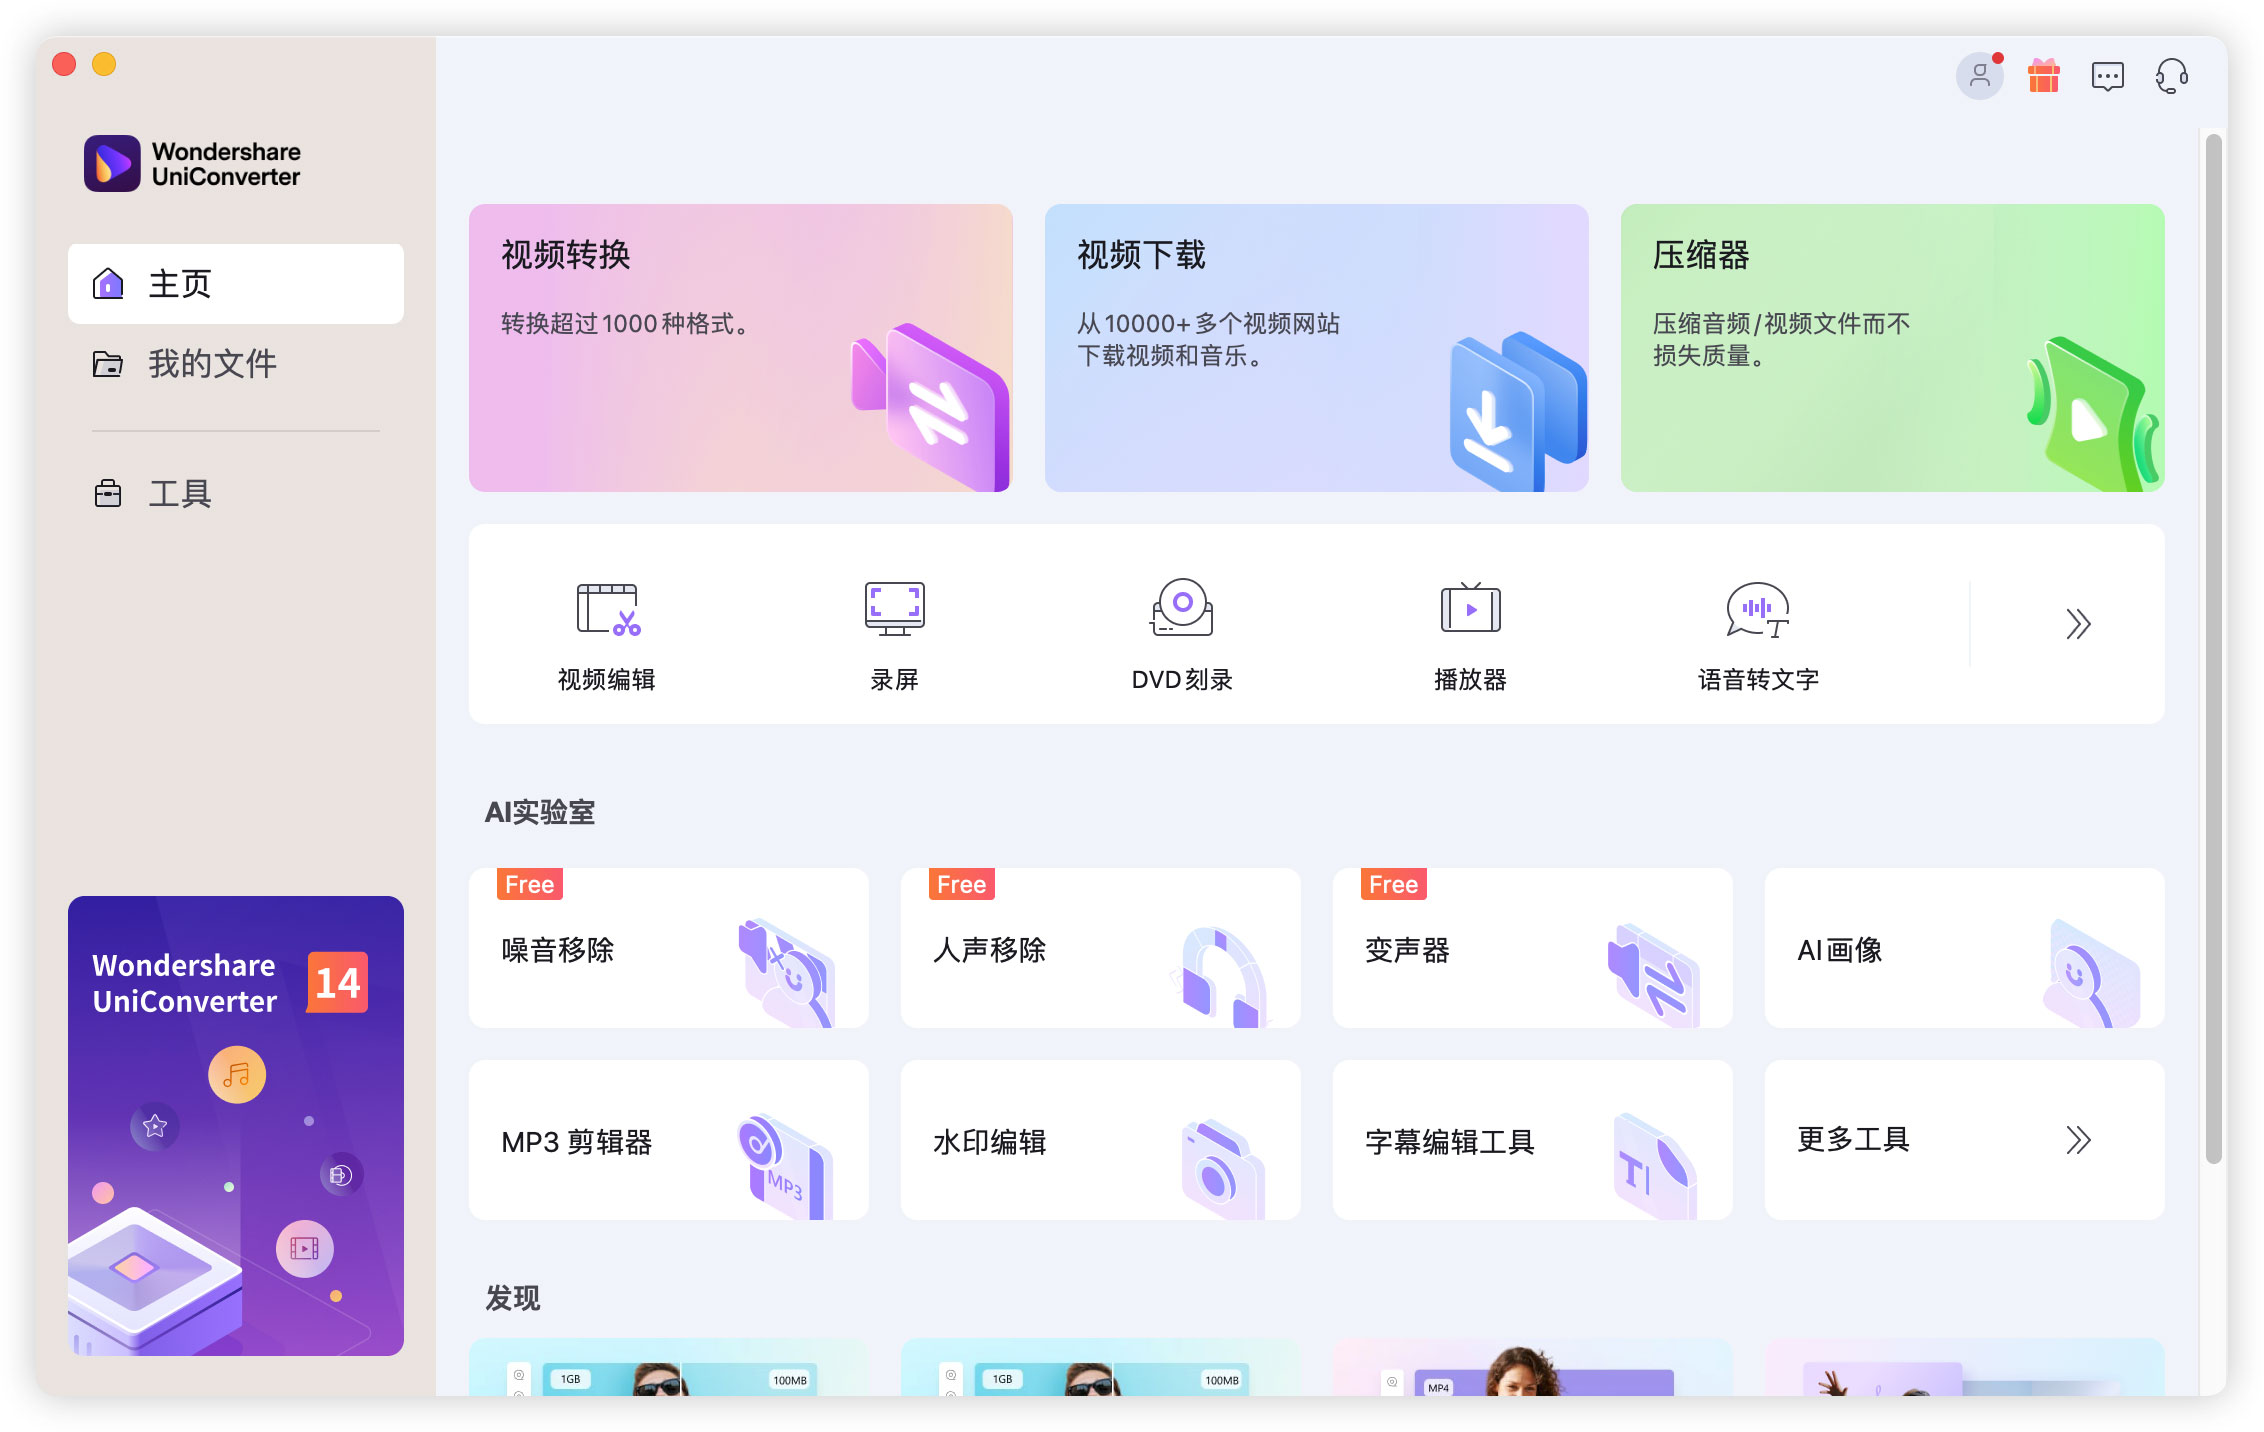
Task: Open the 人声移除 vocal remover tile
Action: tap(1101, 948)
